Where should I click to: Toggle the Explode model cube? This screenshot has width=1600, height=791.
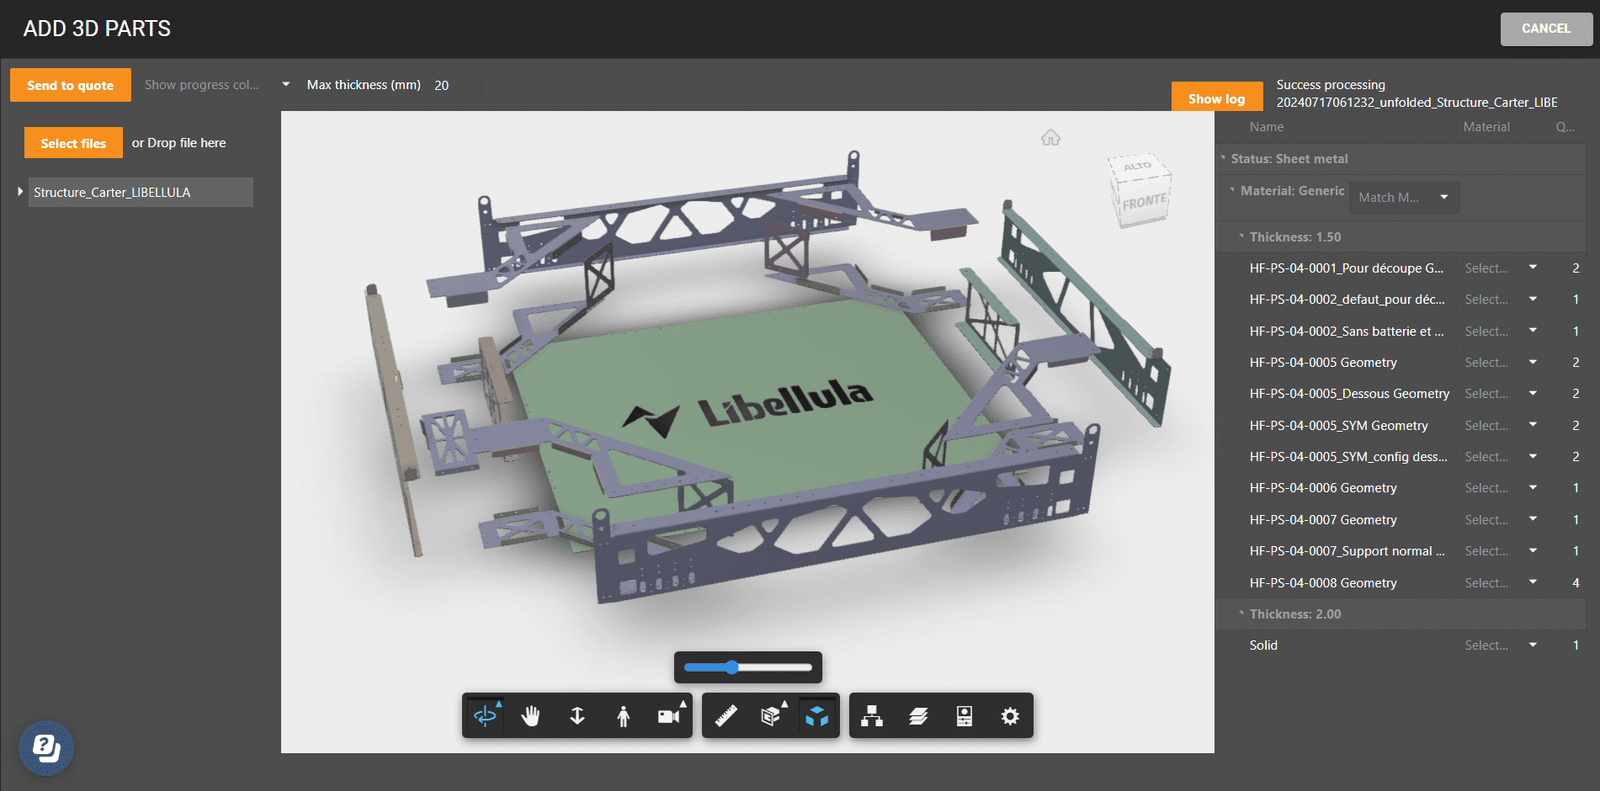817,716
